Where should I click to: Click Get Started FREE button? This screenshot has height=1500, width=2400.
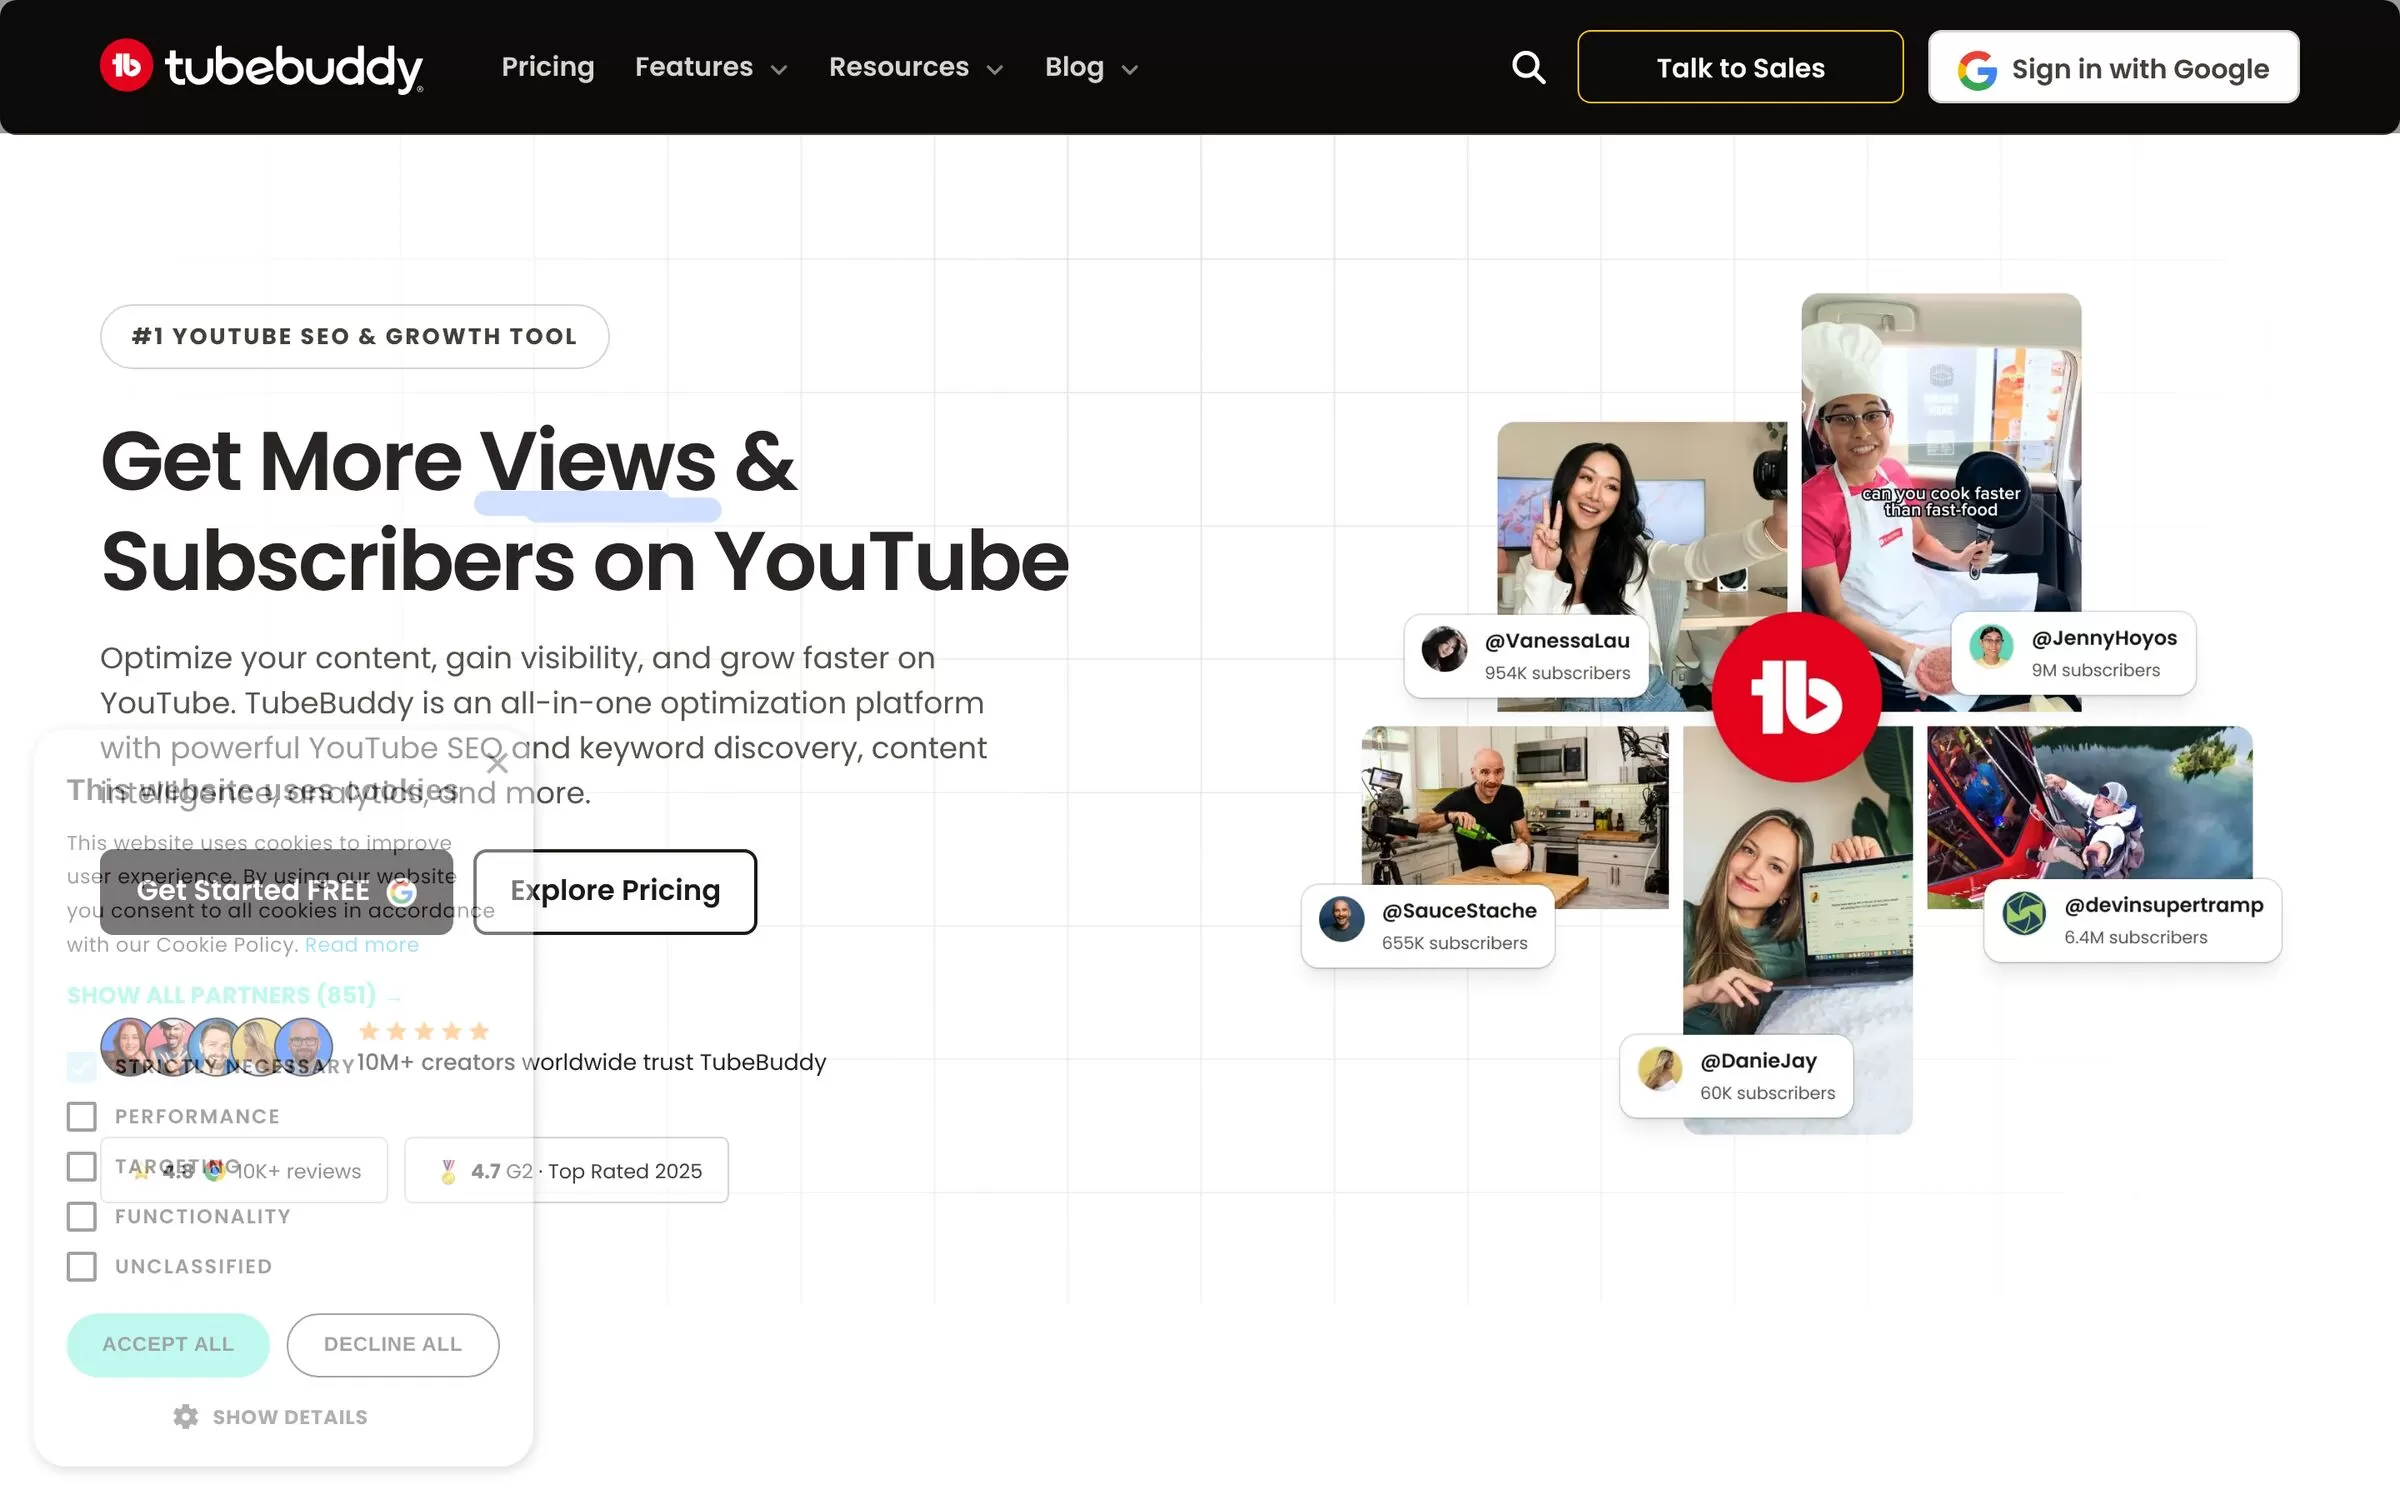[x=277, y=891]
